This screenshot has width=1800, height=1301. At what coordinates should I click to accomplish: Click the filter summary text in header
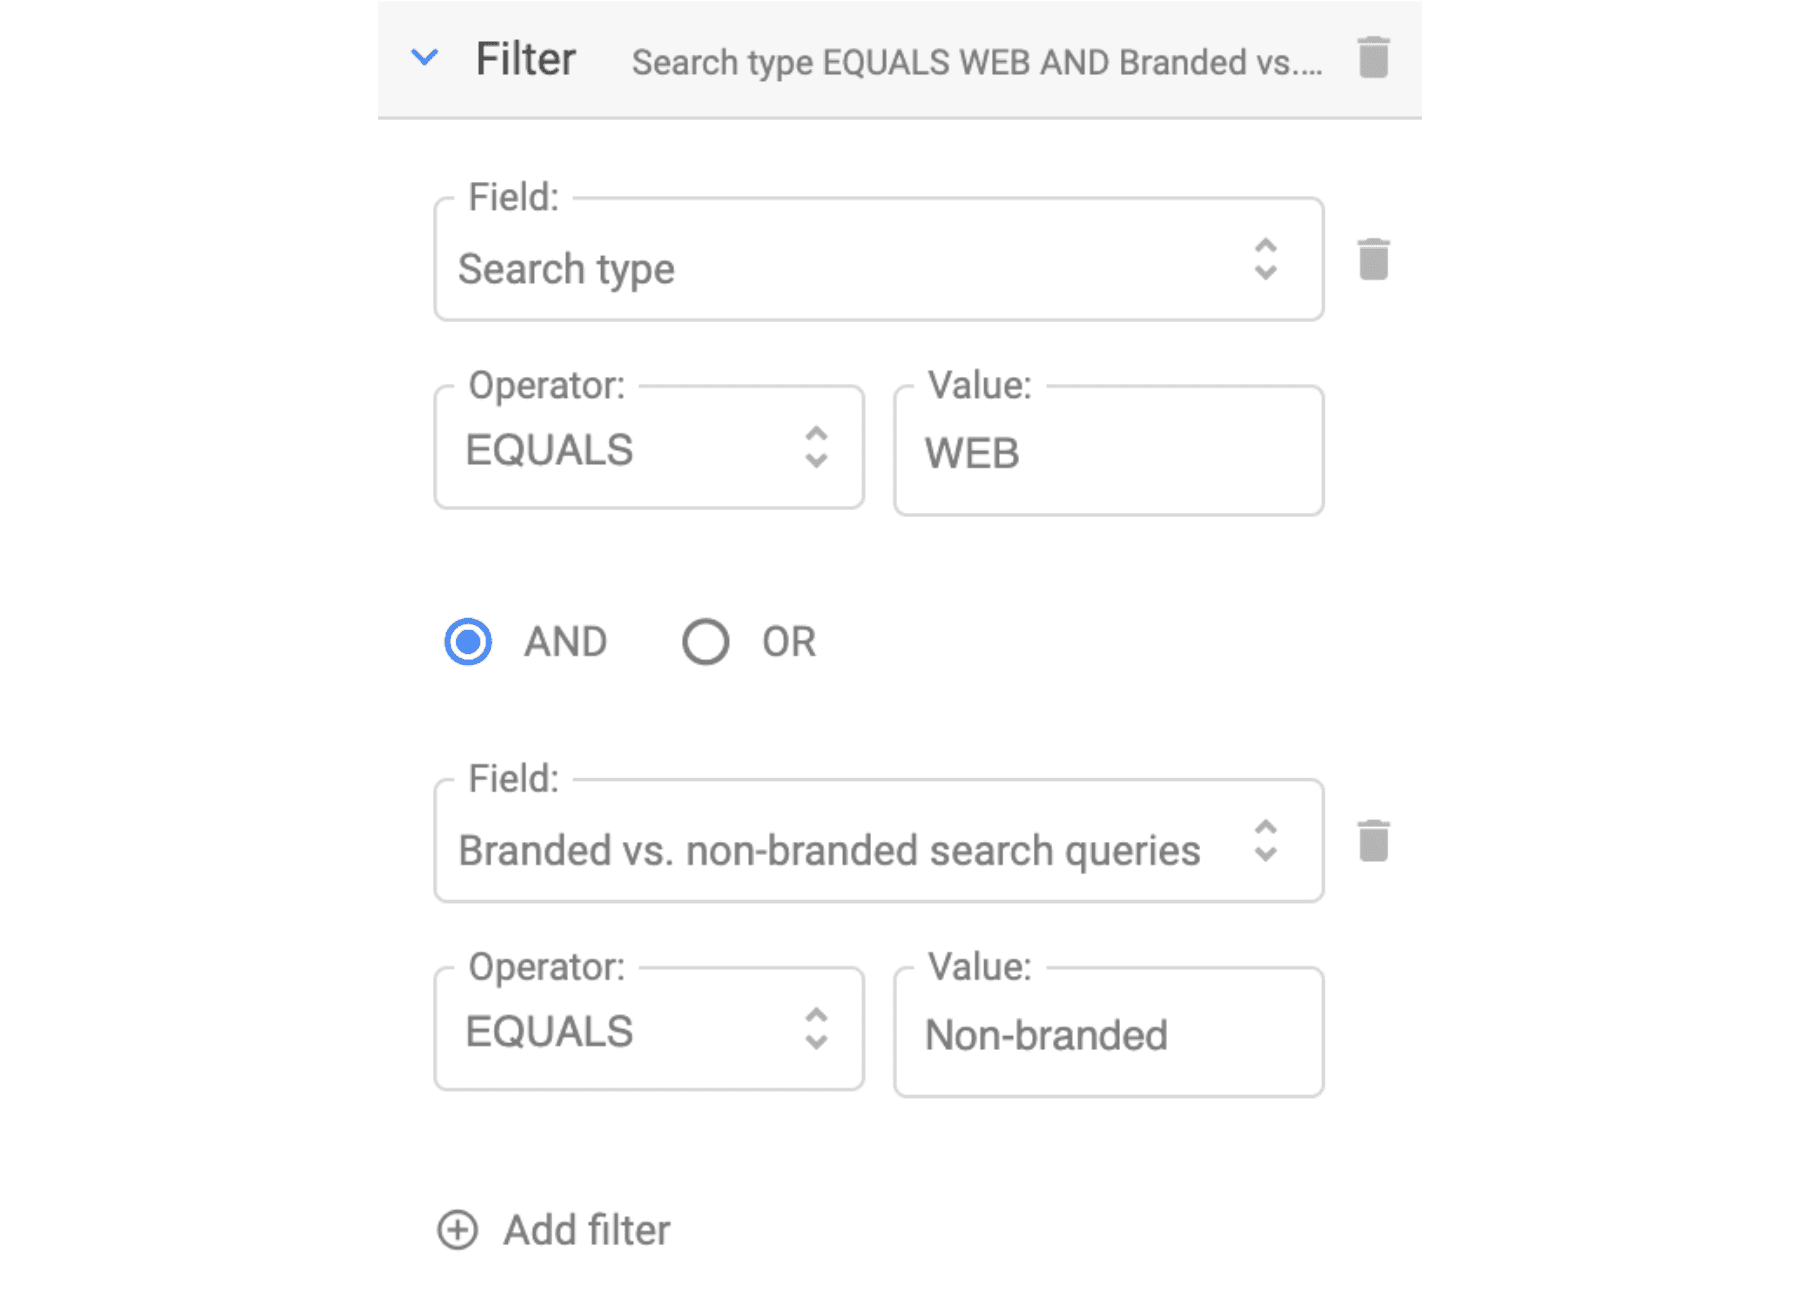pos(977,62)
